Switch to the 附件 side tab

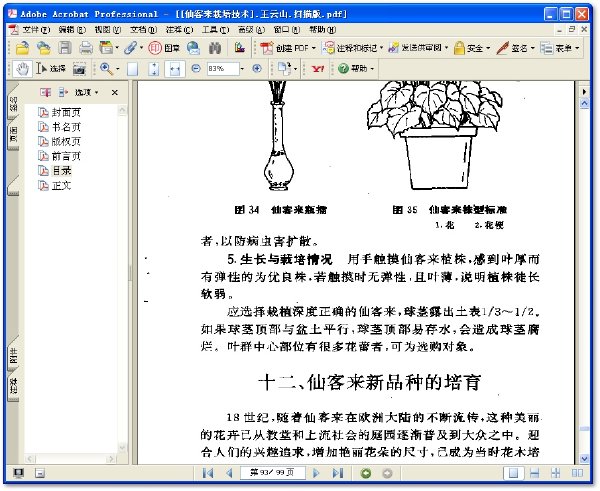pyautogui.click(x=13, y=356)
